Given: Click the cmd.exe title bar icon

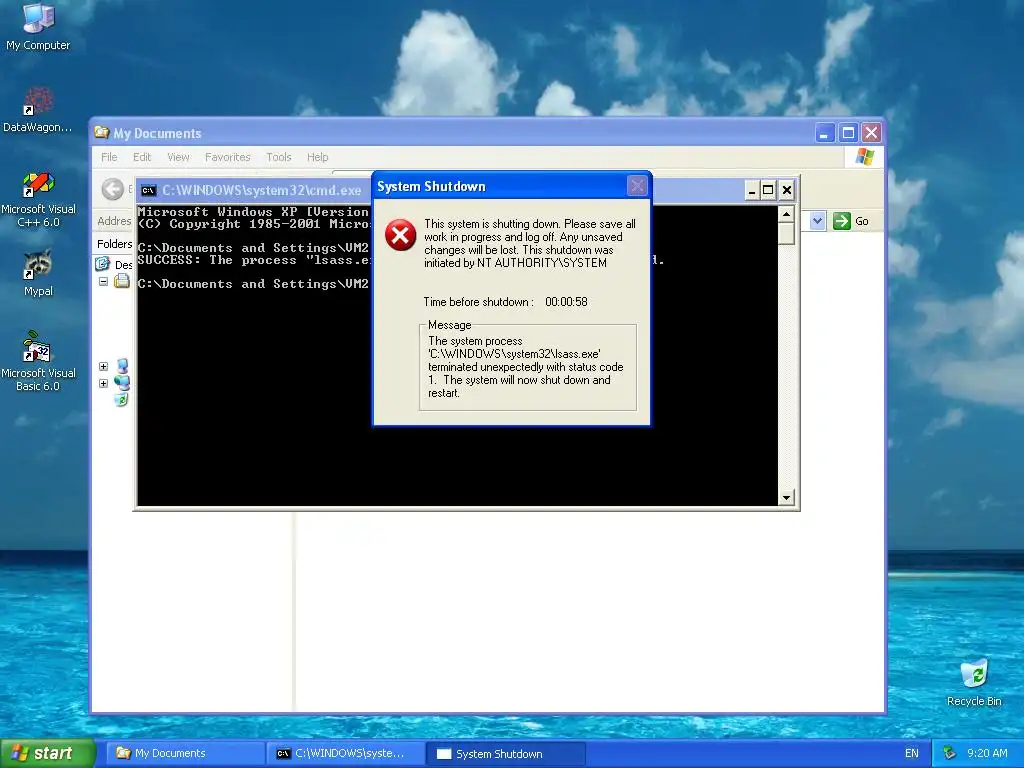Looking at the screenshot, I should [149, 191].
